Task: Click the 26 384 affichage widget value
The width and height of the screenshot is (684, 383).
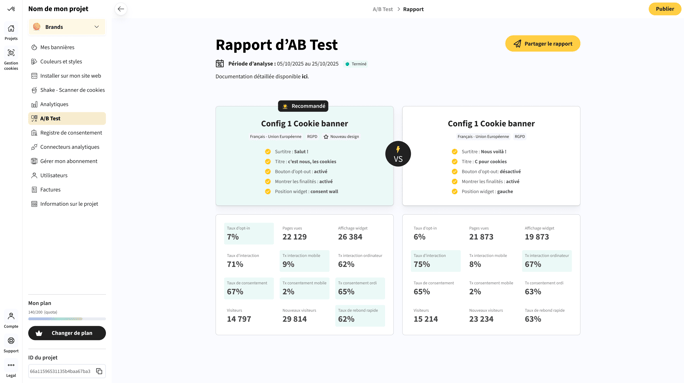Action: pyautogui.click(x=350, y=237)
